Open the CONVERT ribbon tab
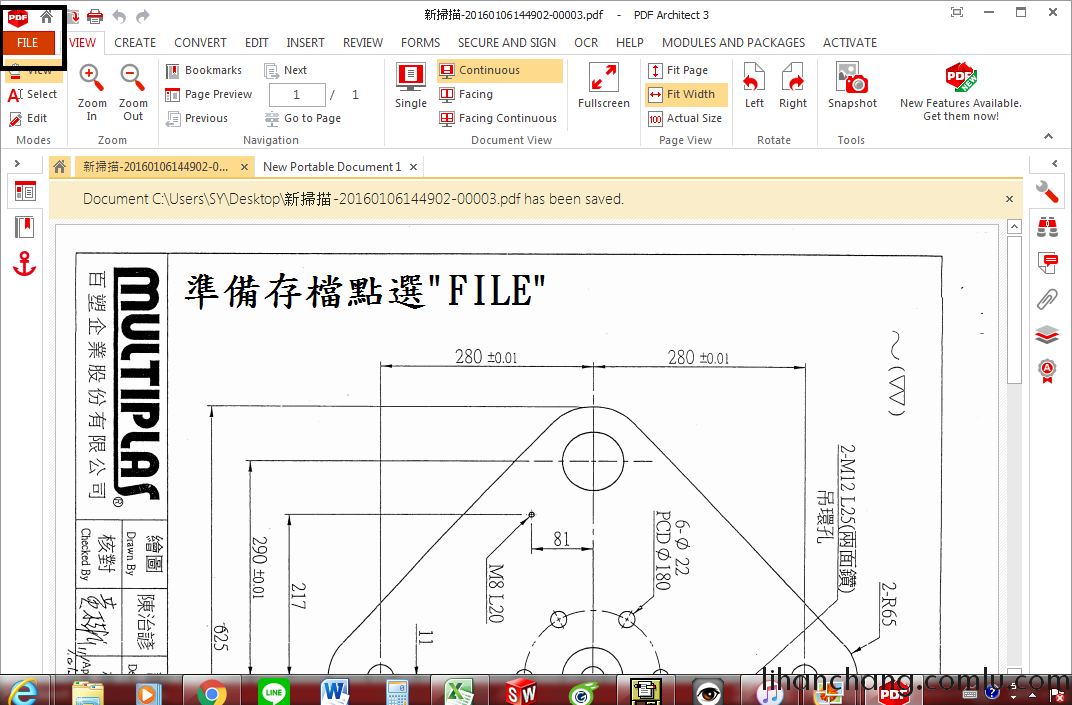Viewport: 1072px width, 705px height. [x=200, y=43]
